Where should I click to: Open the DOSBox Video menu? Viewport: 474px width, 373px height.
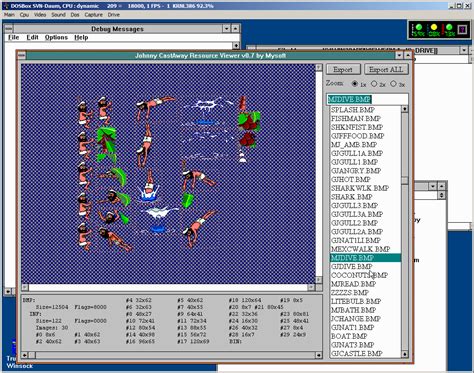point(40,15)
